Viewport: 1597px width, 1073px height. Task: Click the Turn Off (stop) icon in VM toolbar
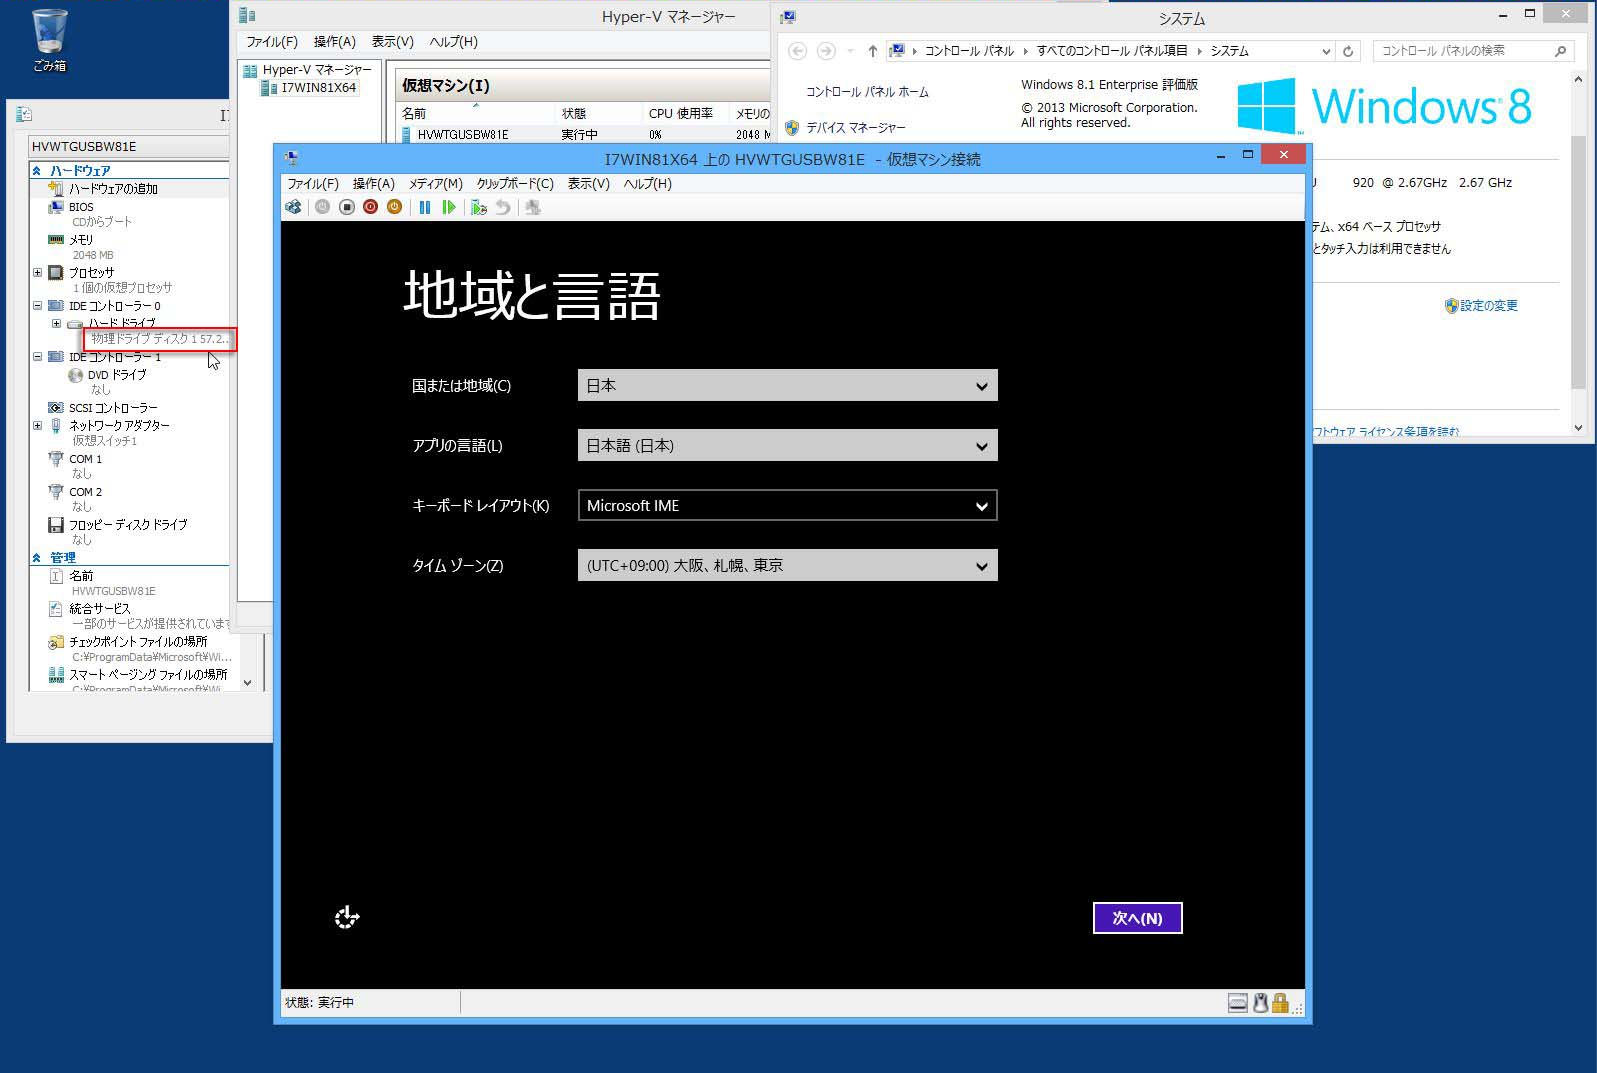coord(347,207)
